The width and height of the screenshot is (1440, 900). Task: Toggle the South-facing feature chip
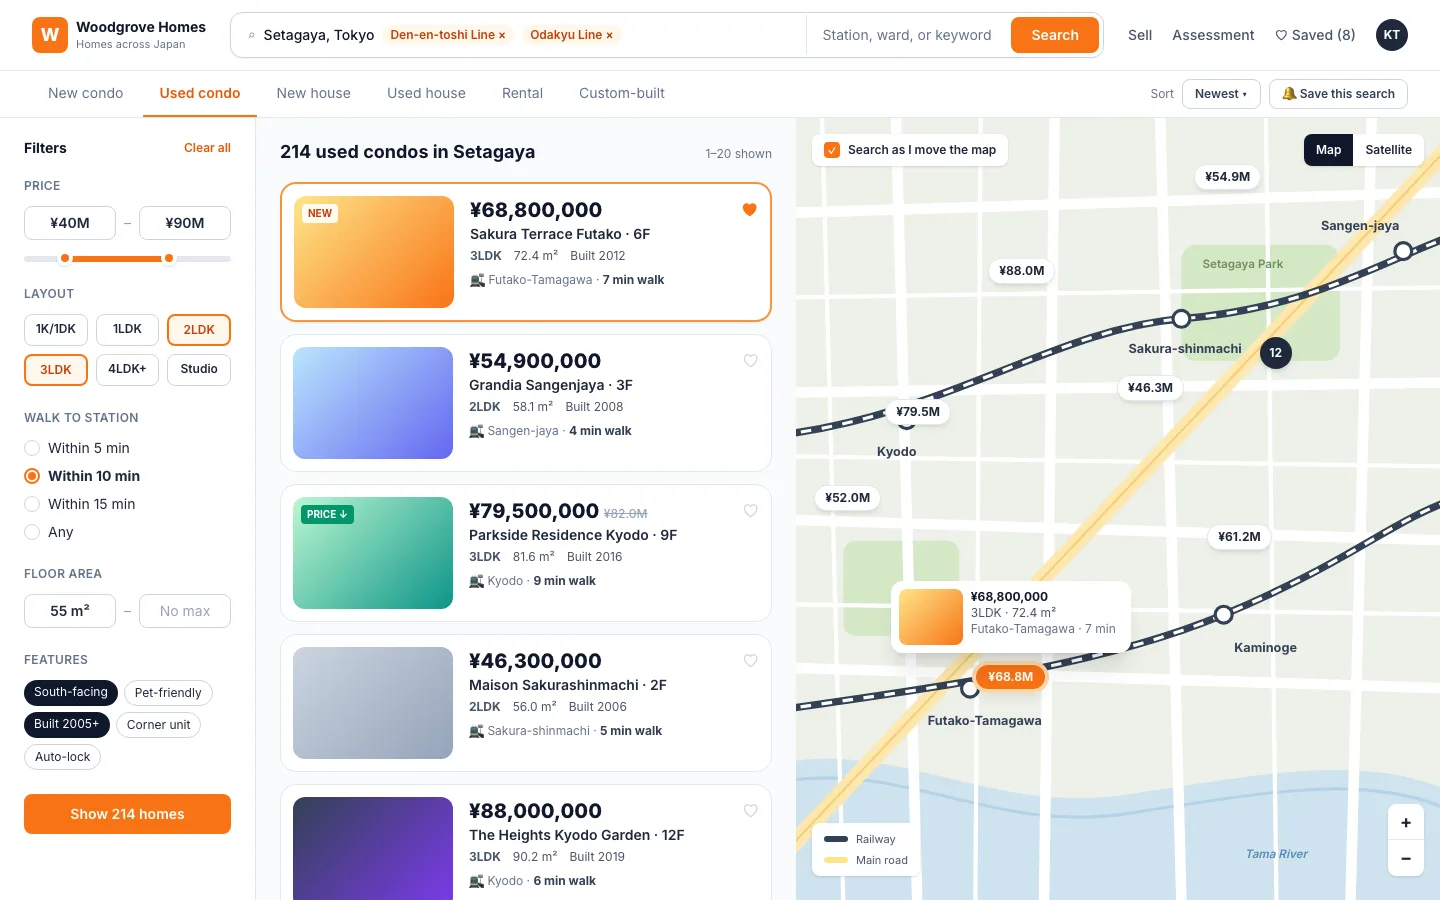coord(71,692)
